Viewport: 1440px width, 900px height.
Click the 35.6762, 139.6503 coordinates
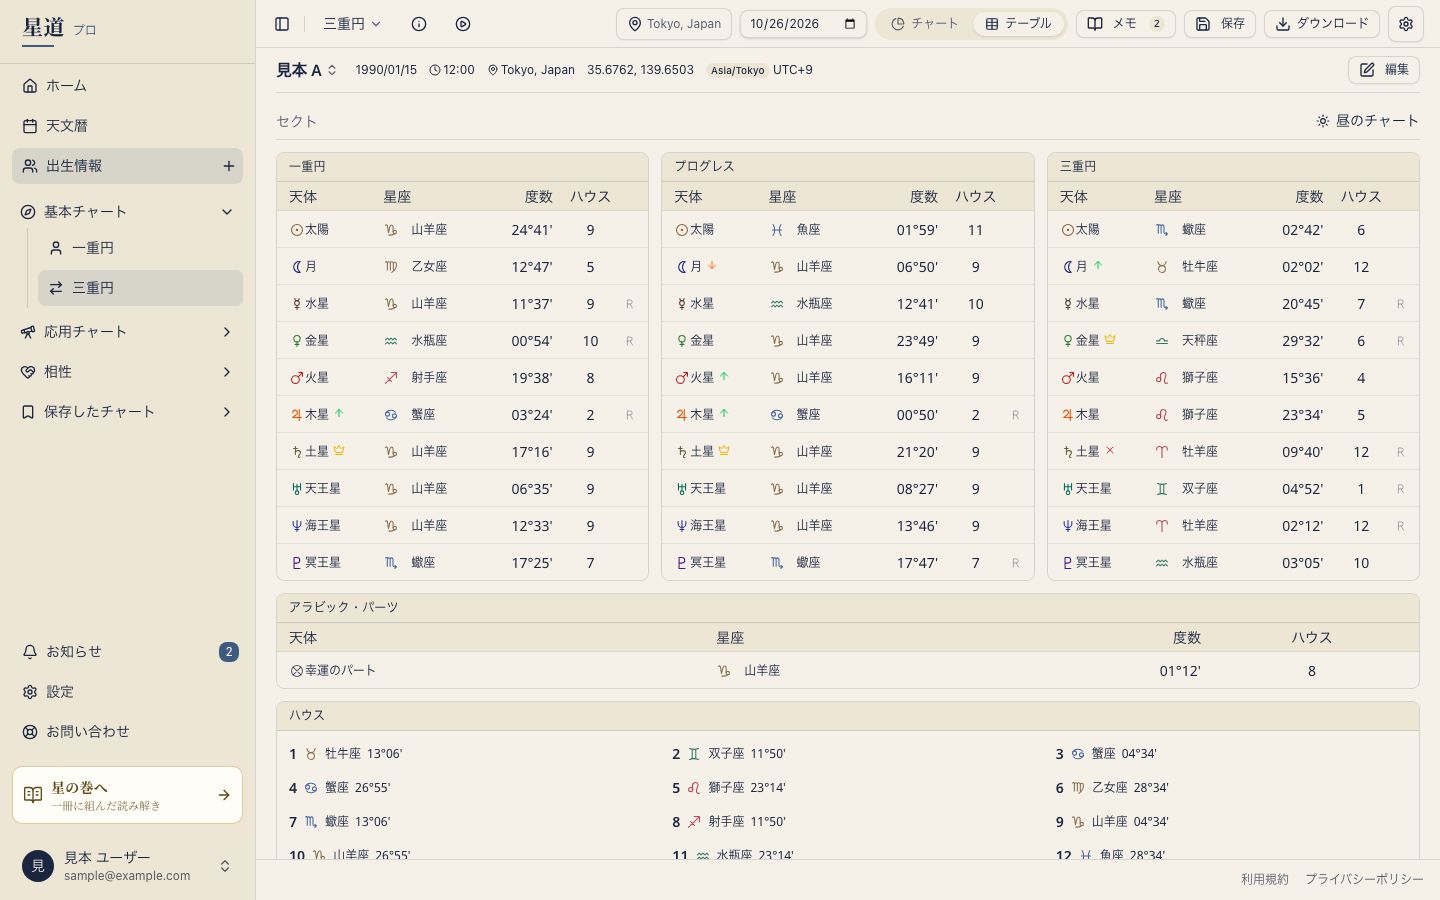click(x=640, y=70)
